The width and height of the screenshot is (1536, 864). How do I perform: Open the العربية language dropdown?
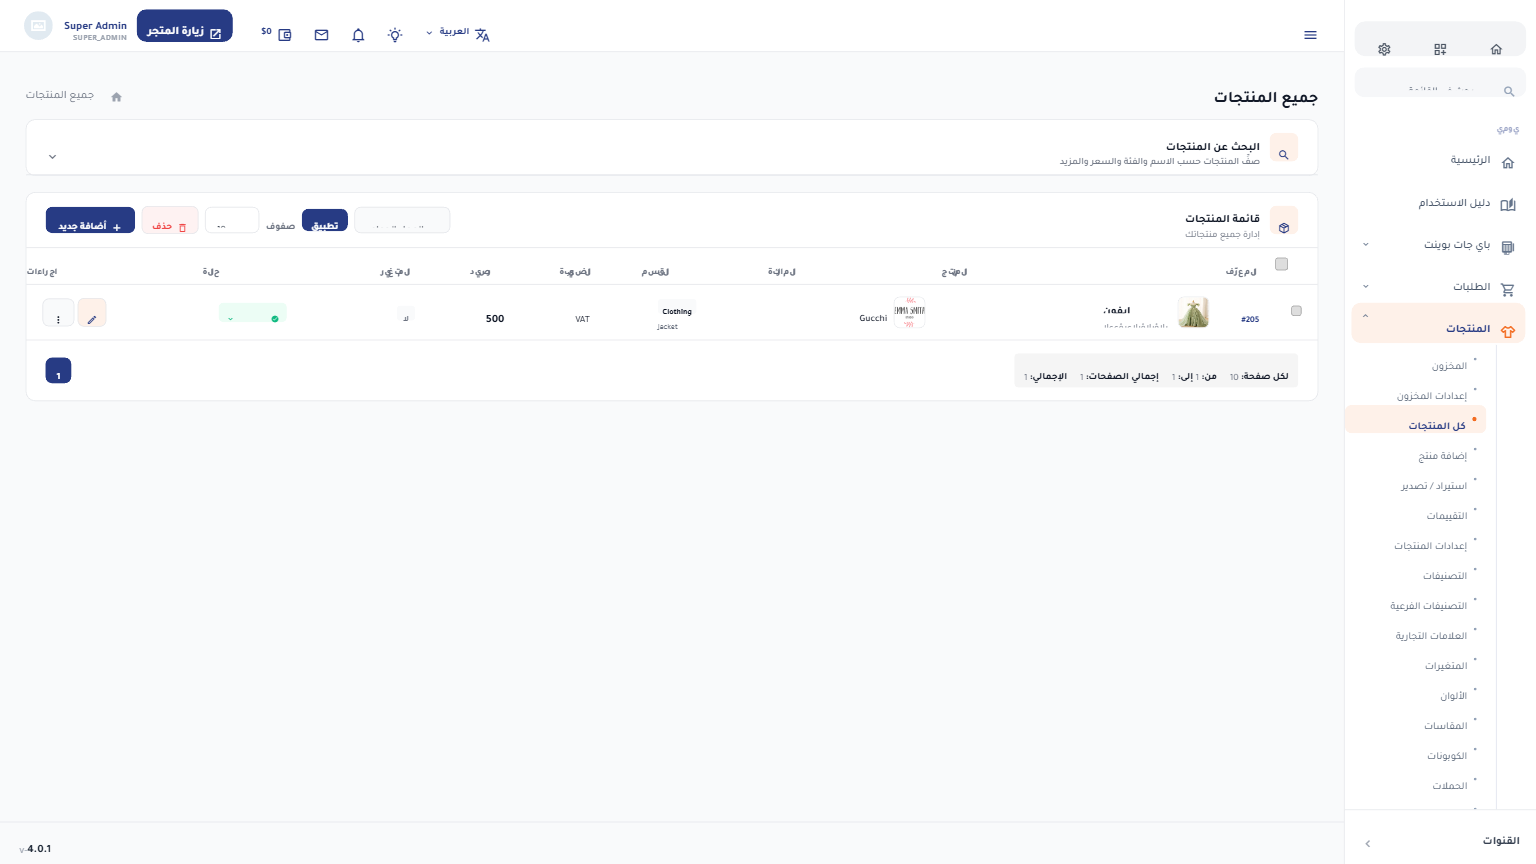coord(458,33)
